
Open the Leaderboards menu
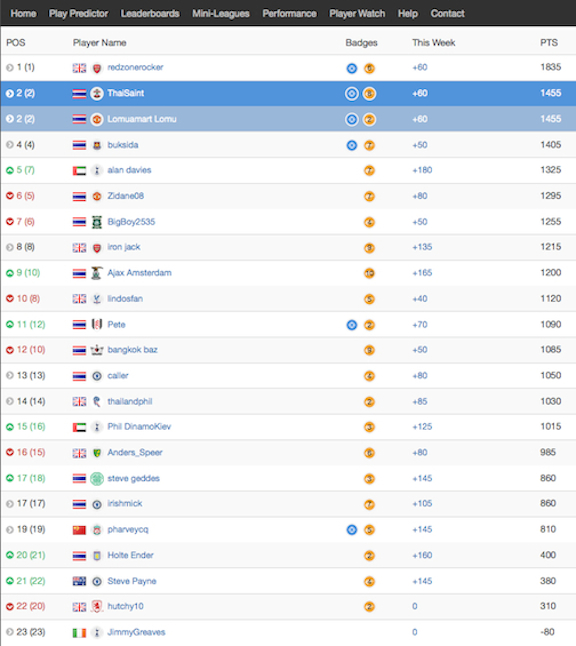click(x=150, y=14)
